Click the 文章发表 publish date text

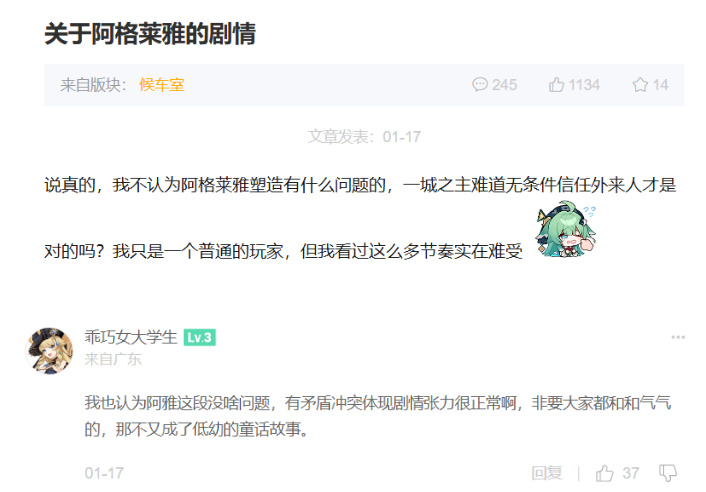[x=364, y=136]
